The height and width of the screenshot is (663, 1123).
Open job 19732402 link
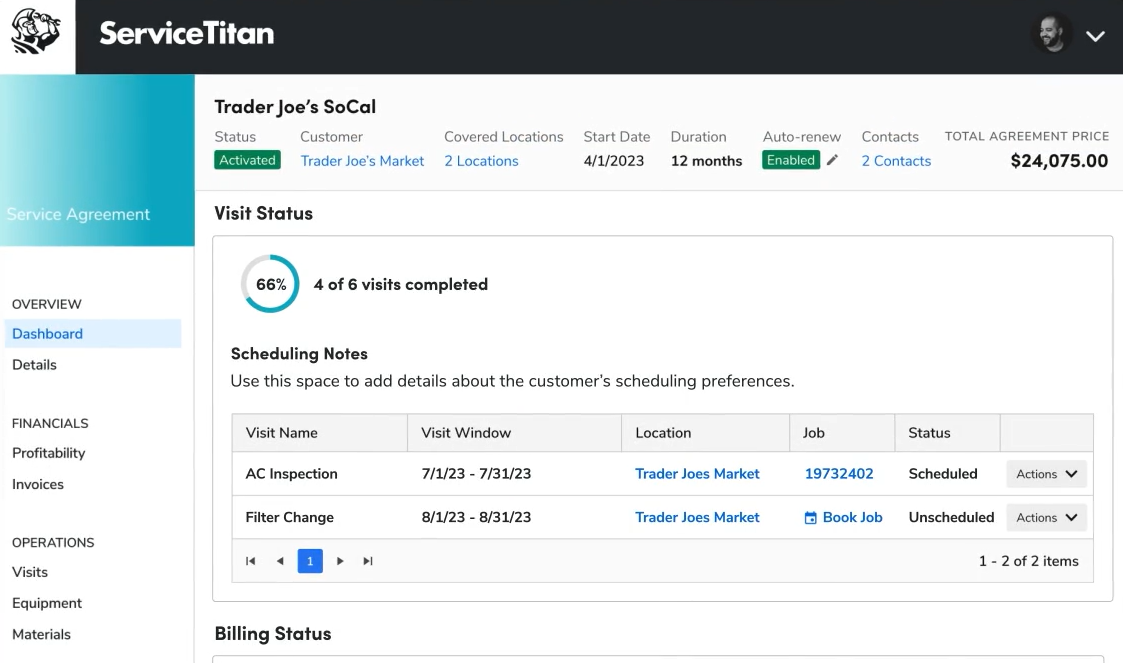(839, 474)
